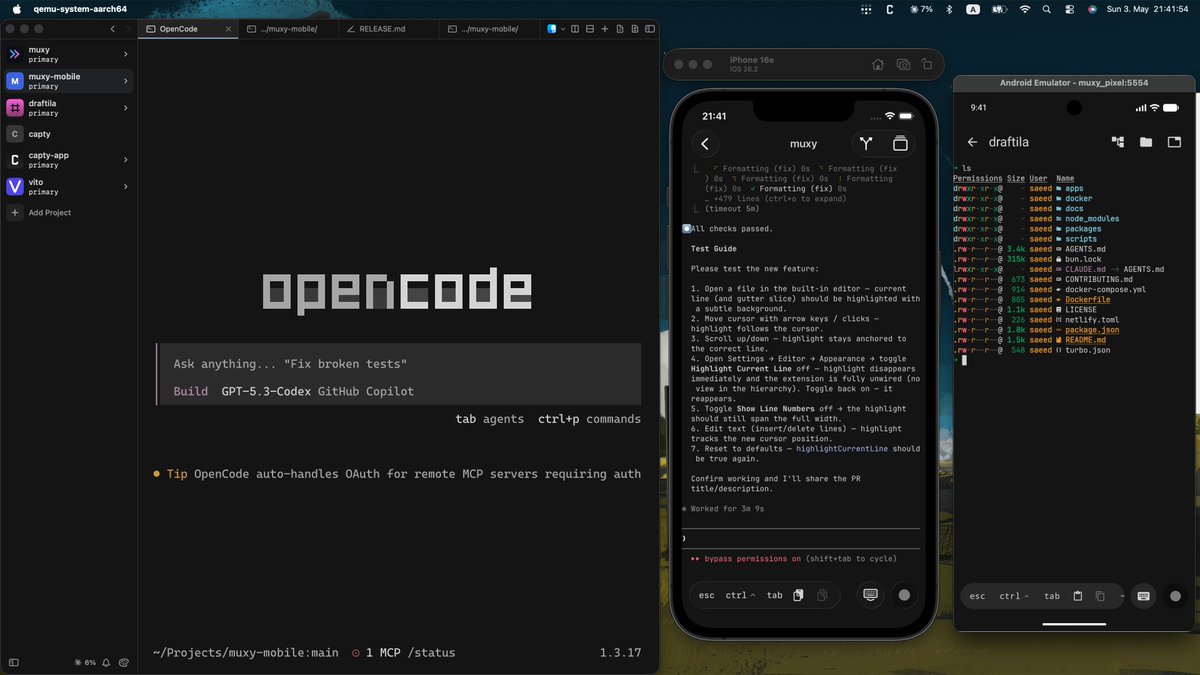Open the branch icon in iPhone muxy header
Image resolution: width=1200 pixels, height=675 pixels.
coord(866,144)
